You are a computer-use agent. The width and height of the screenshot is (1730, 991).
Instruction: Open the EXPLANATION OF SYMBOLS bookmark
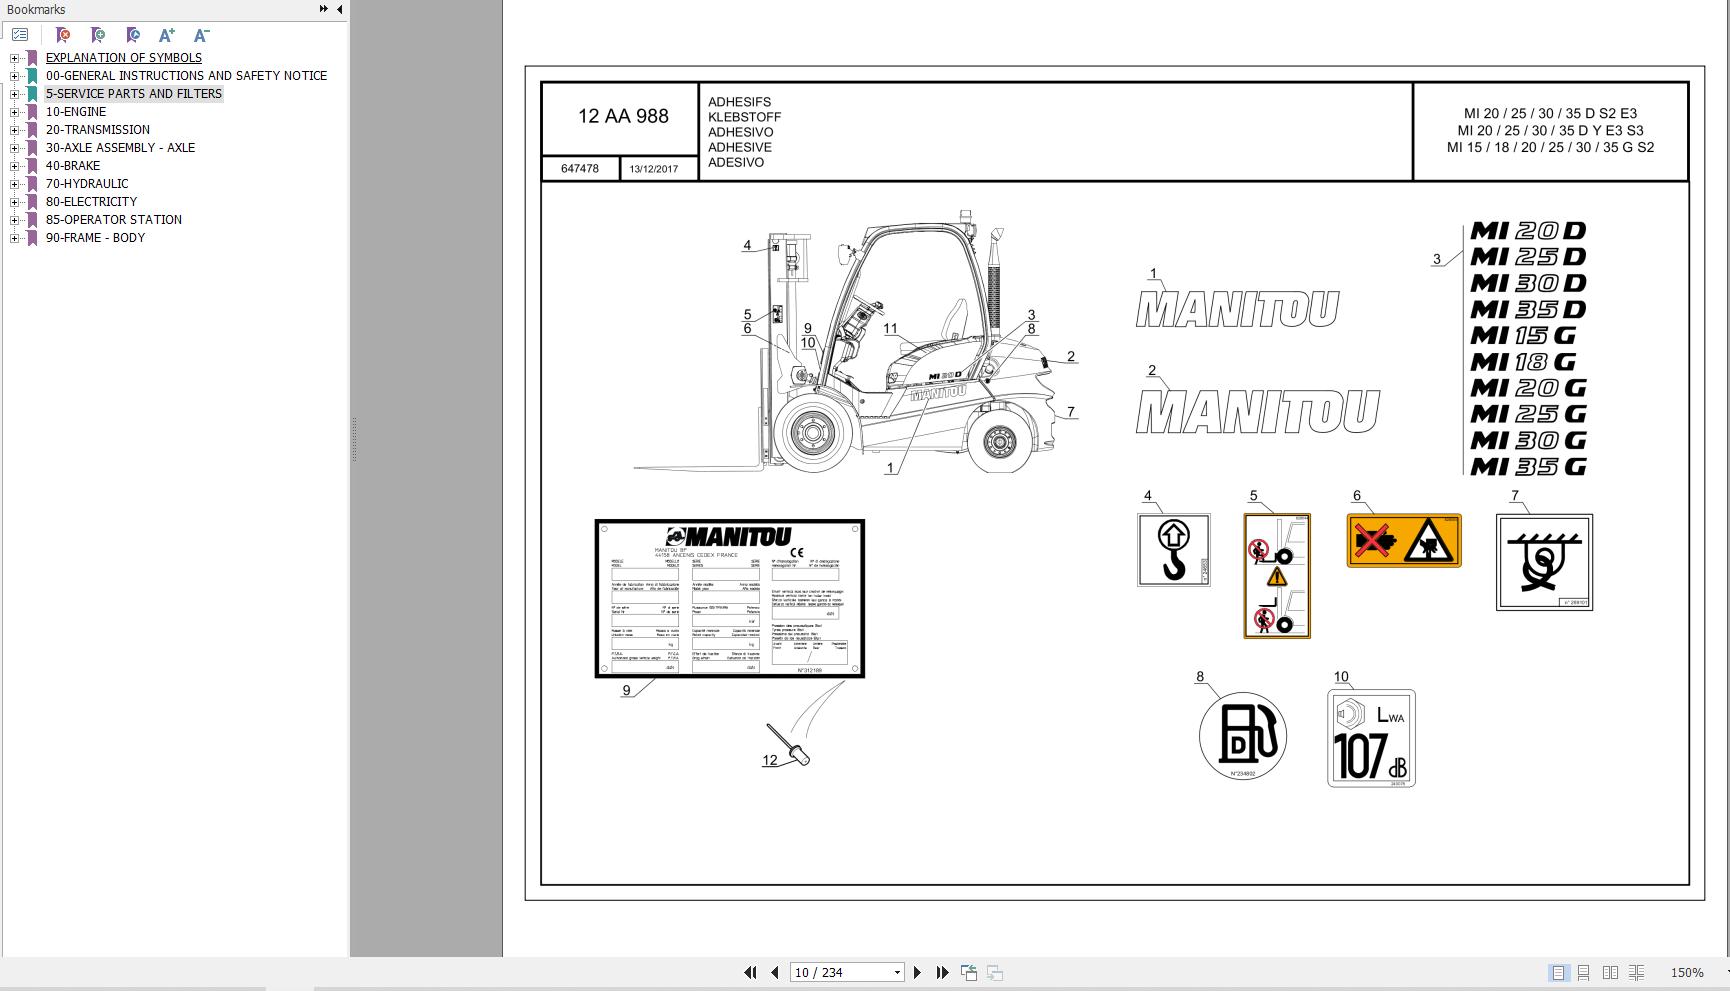(x=123, y=57)
